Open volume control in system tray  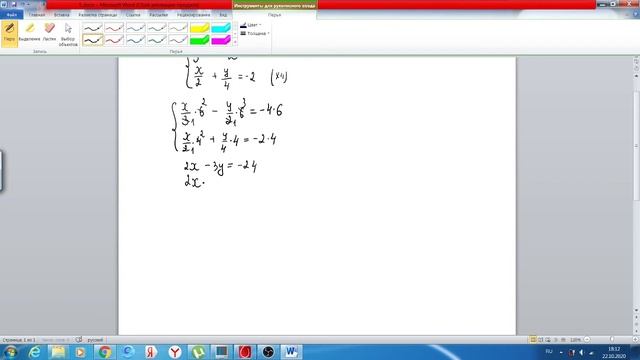point(581,352)
